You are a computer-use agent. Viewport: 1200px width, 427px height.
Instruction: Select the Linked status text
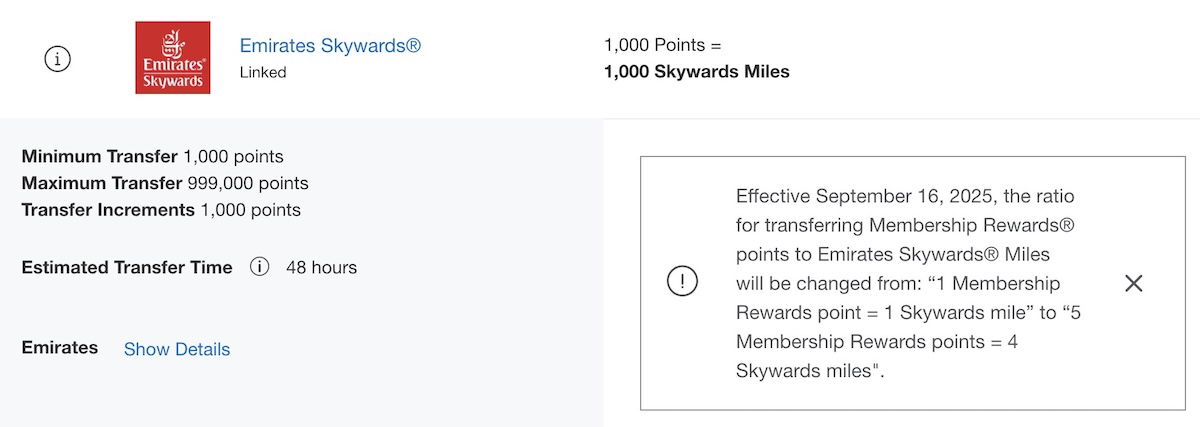(263, 72)
